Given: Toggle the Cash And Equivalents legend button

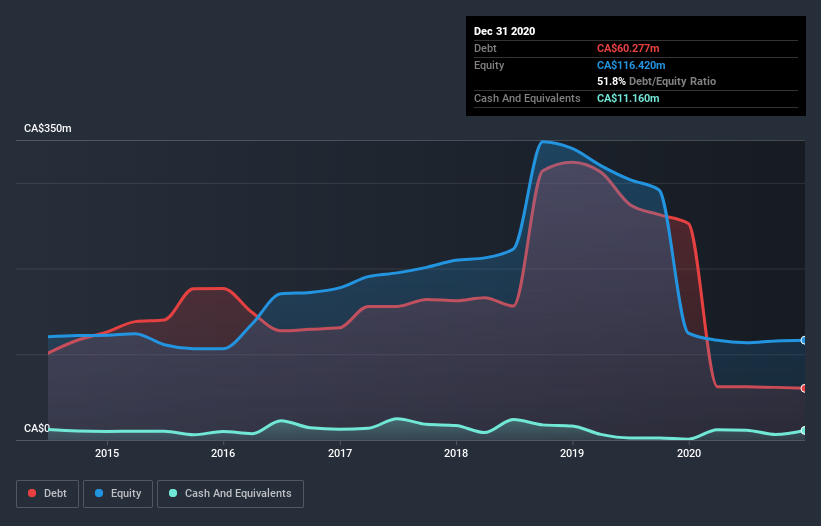Looking at the screenshot, I should pyautogui.click(x=230, y=494).
